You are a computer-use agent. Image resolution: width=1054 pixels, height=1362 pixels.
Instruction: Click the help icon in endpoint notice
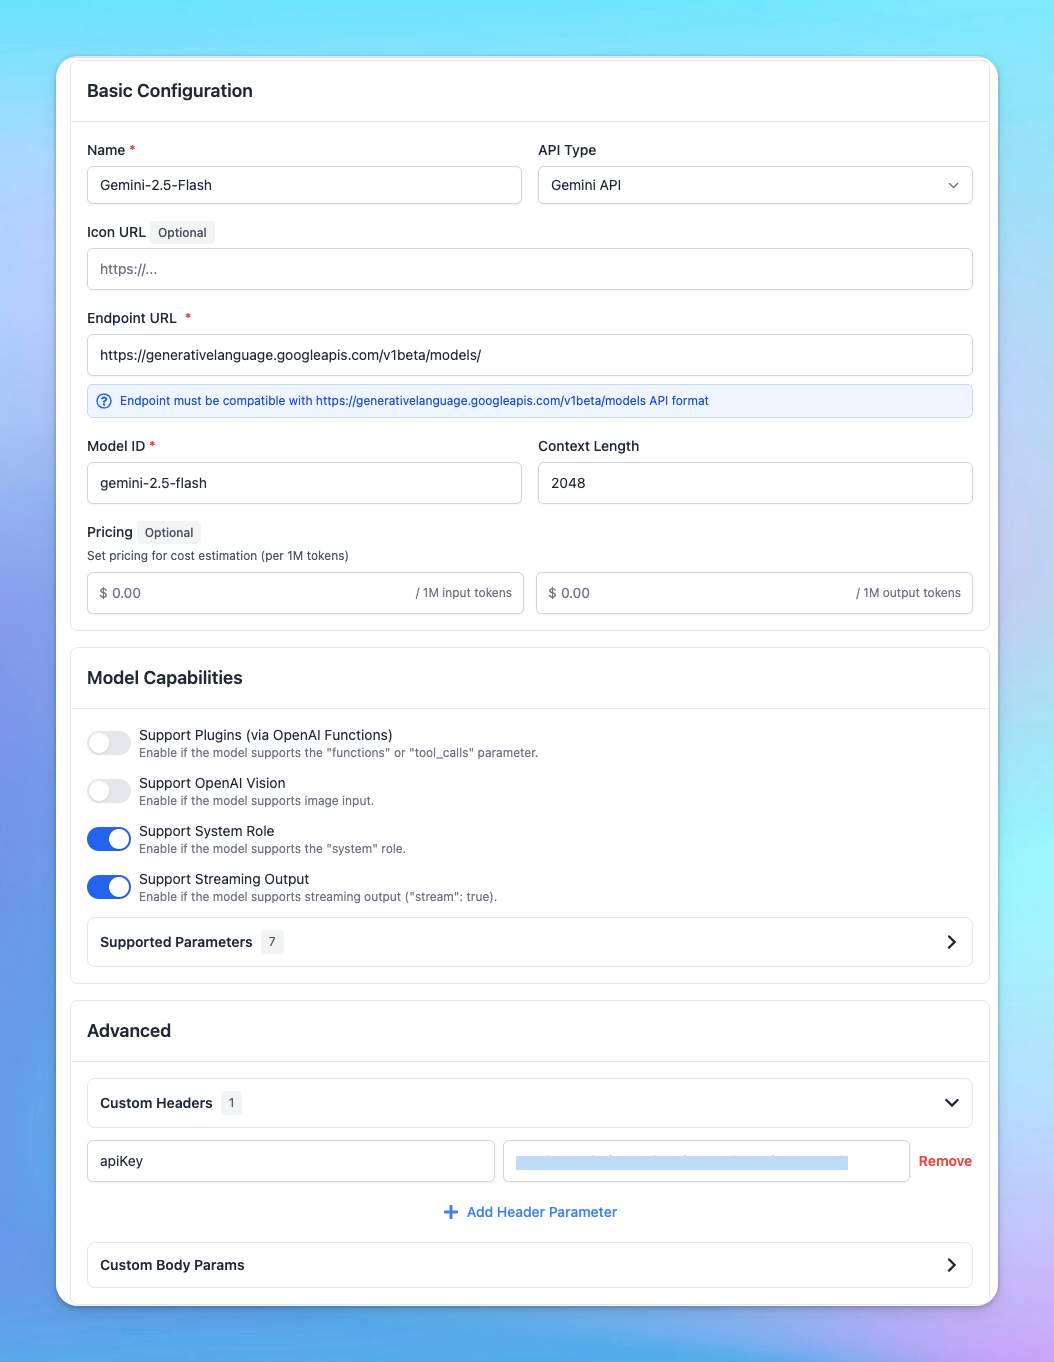[x=104, y=401]
